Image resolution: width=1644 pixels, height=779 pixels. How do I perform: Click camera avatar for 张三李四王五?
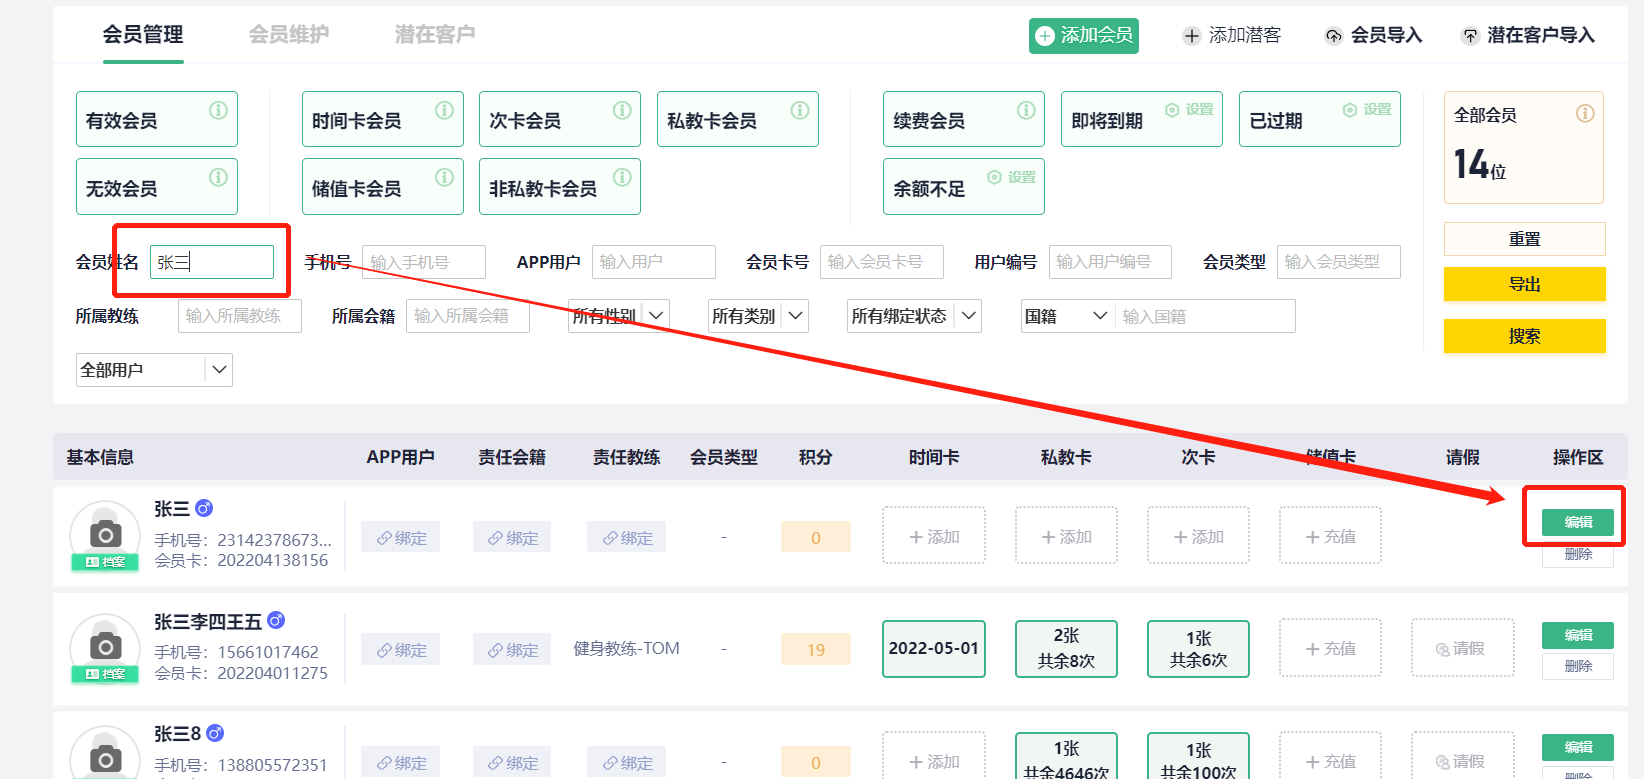tap(105, 644)
